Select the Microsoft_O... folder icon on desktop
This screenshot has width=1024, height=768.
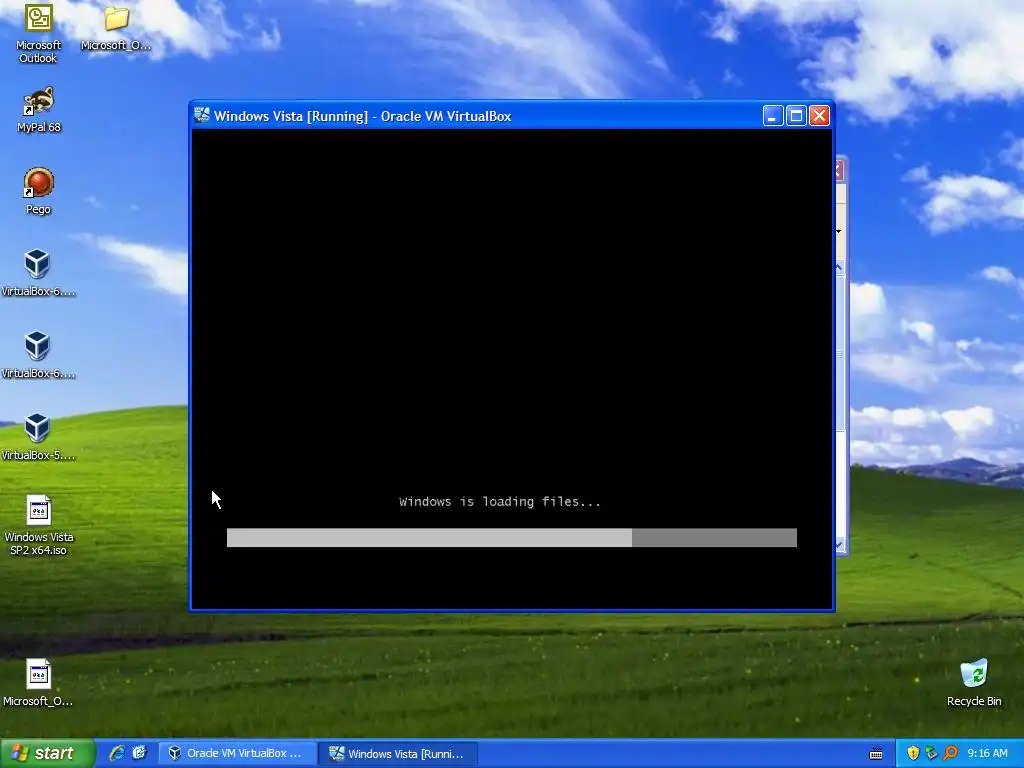tap(116, 27)
